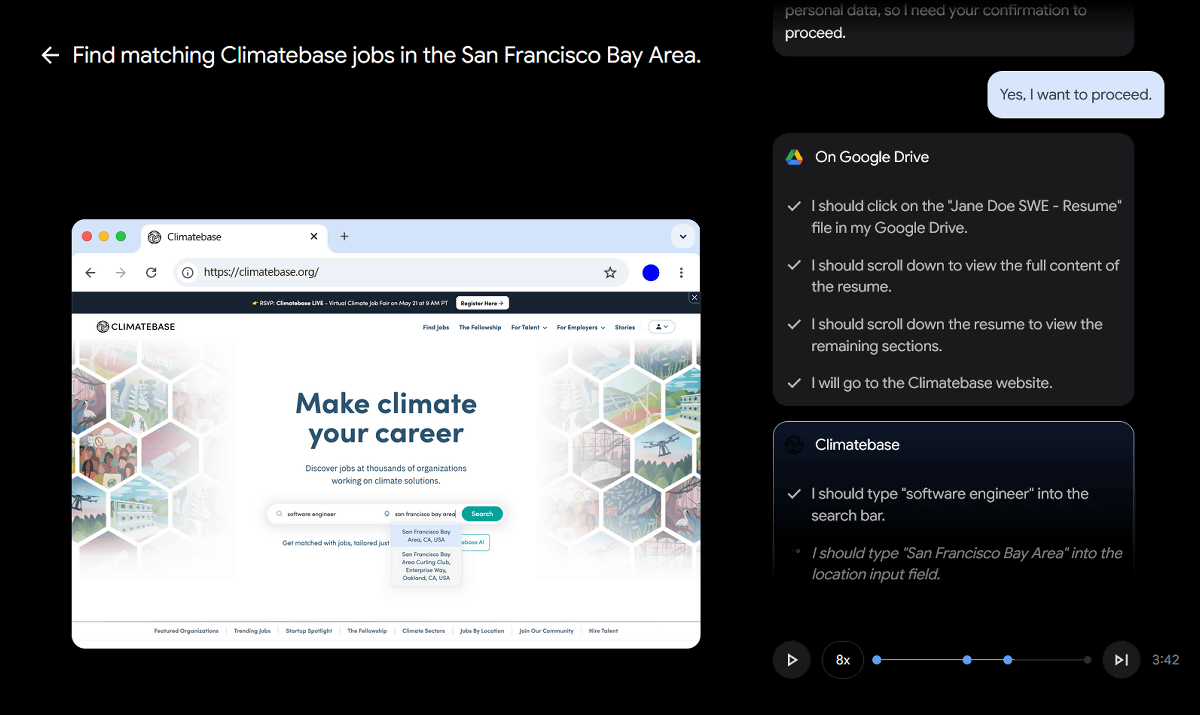Screen dimensions: 1200x715
Task: Open the browser three-dot menu
Action: 682,272
